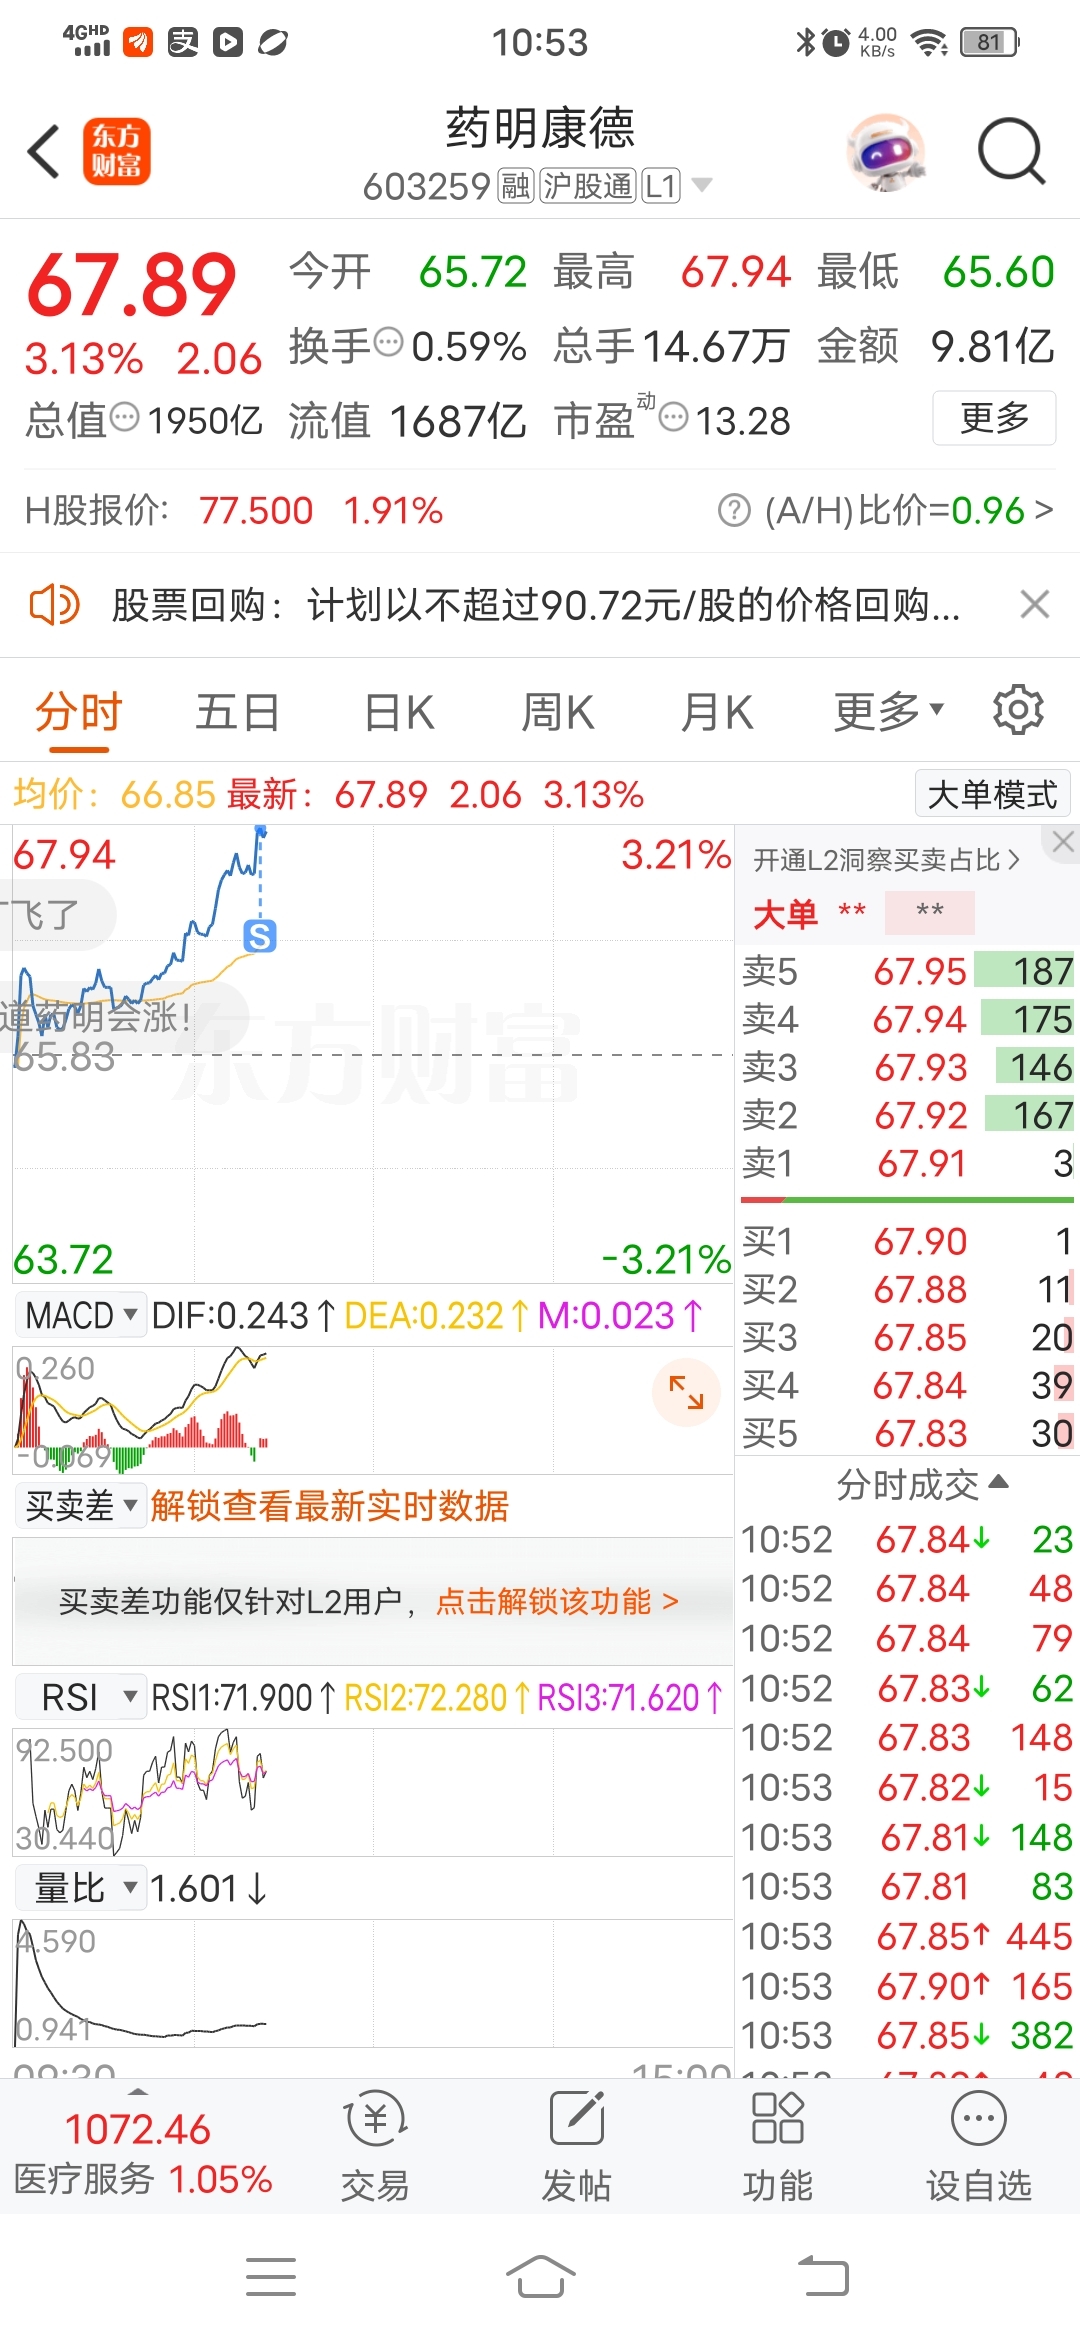Tap the search magnifier icon

click(1011, 152)
